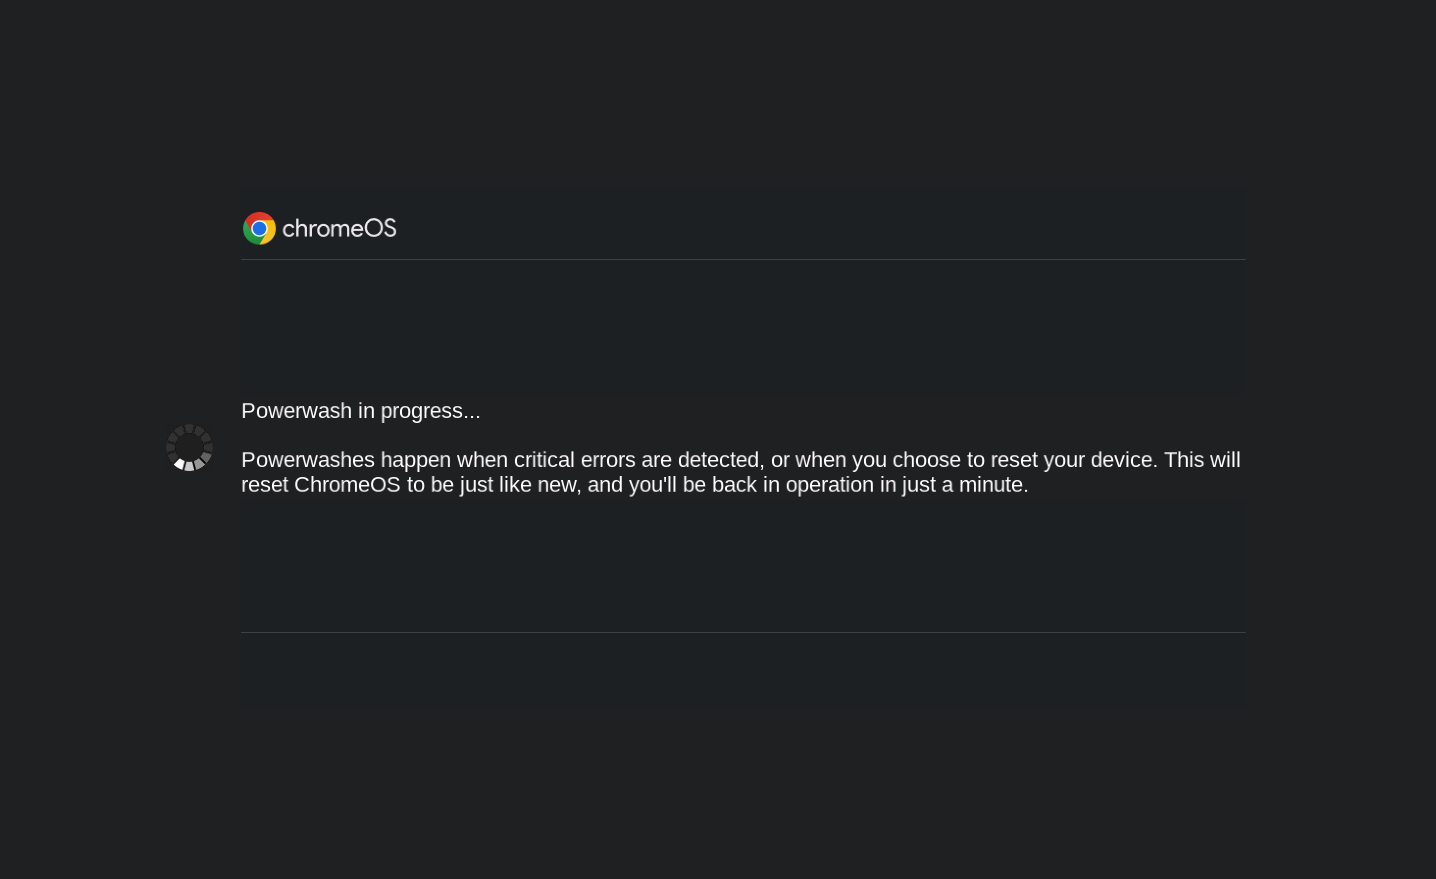
Task: Click the chromeOS wordmark text
Action: (339, 229)
